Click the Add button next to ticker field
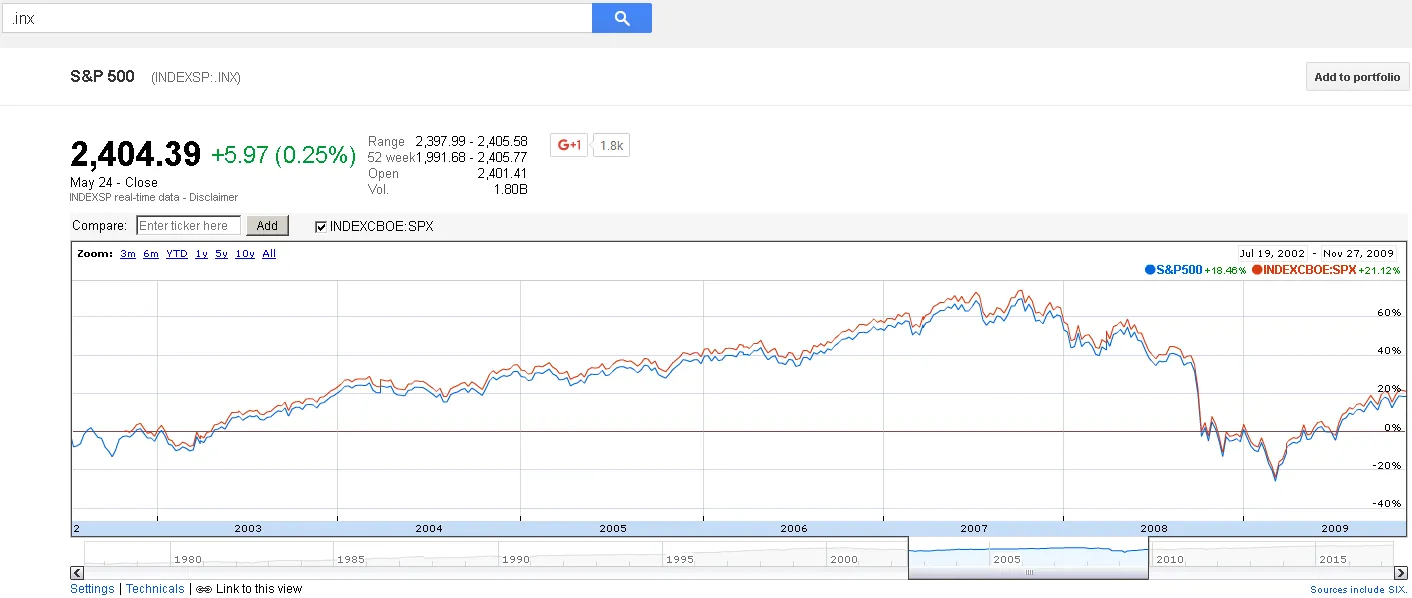Viewport: 1412px width, 598px height. (x=267, y=226)
